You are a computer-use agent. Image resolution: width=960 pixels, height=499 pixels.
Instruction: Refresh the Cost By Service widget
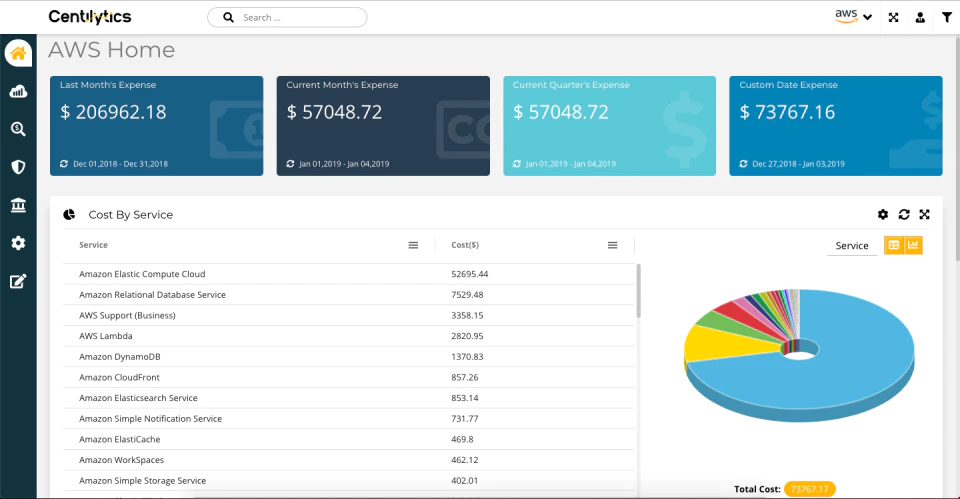point(904,214)
